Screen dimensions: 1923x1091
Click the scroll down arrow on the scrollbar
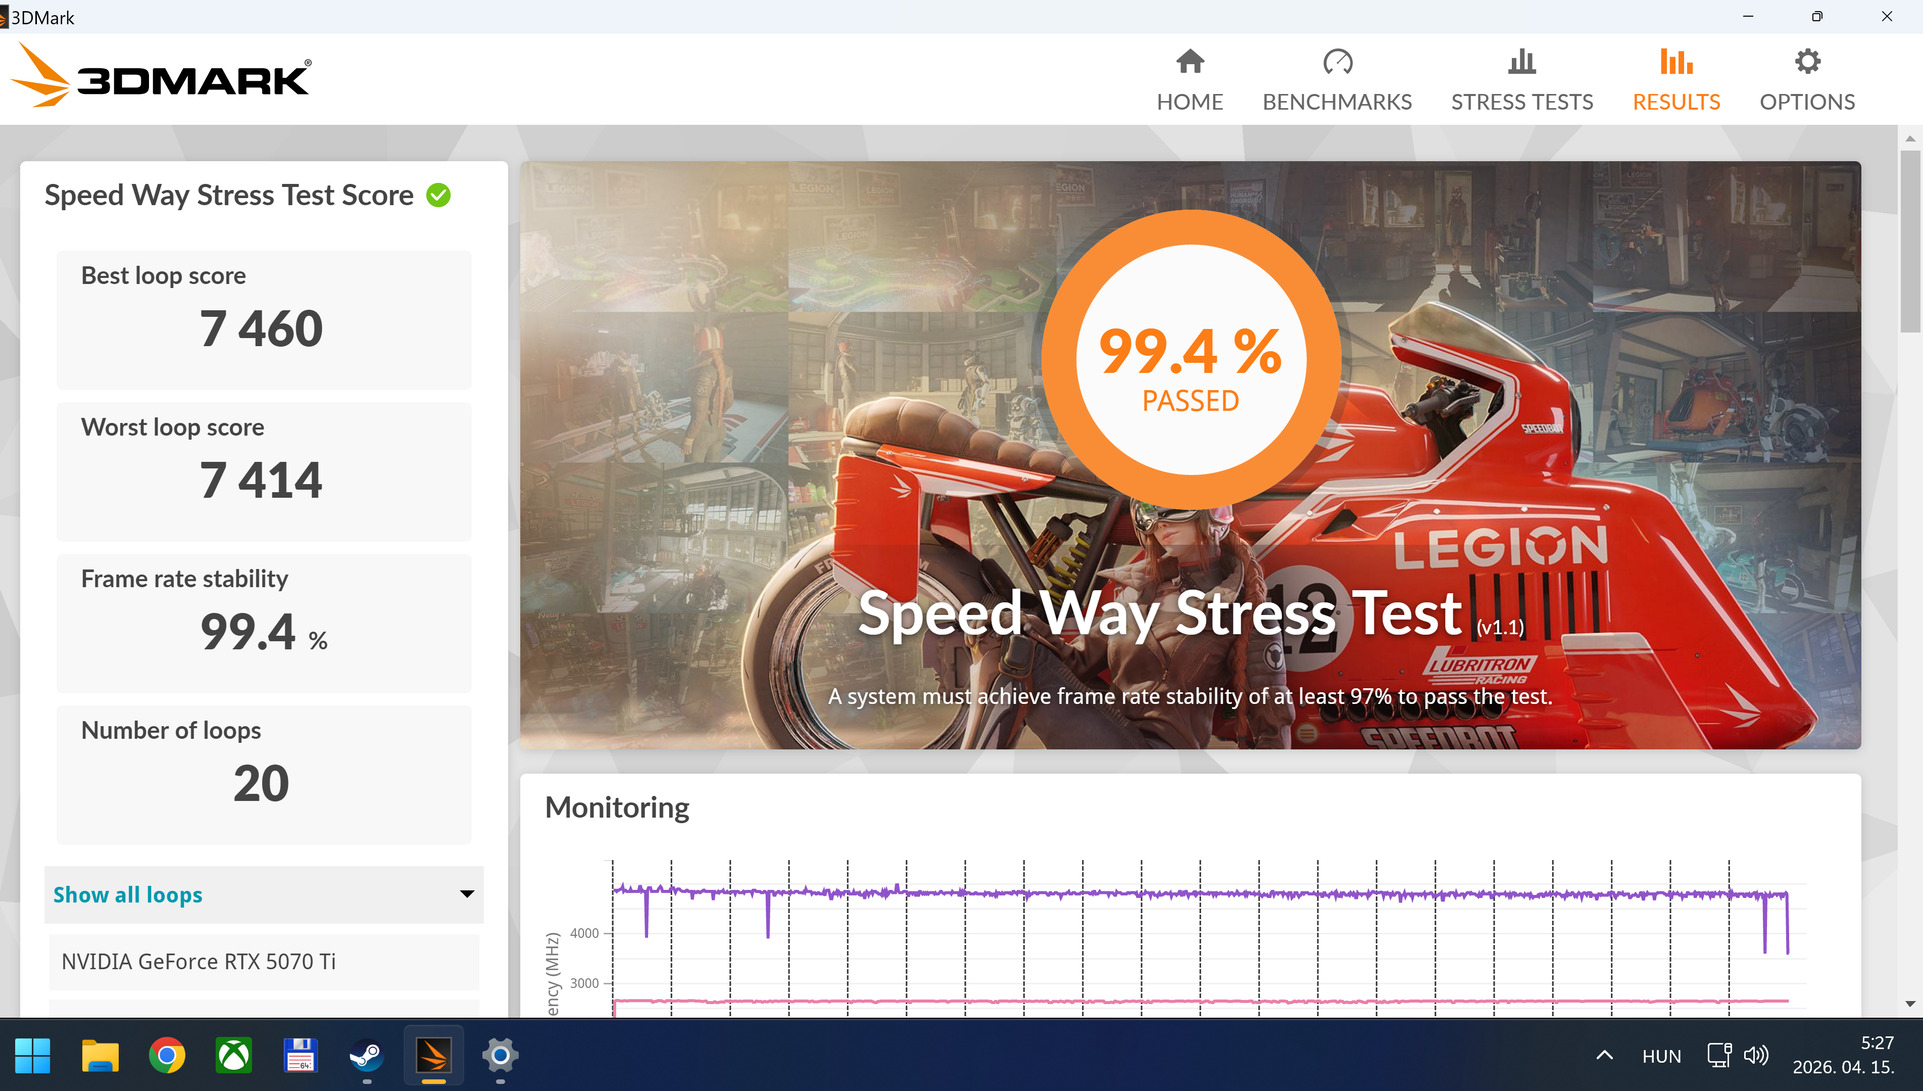(1910, 1004)
